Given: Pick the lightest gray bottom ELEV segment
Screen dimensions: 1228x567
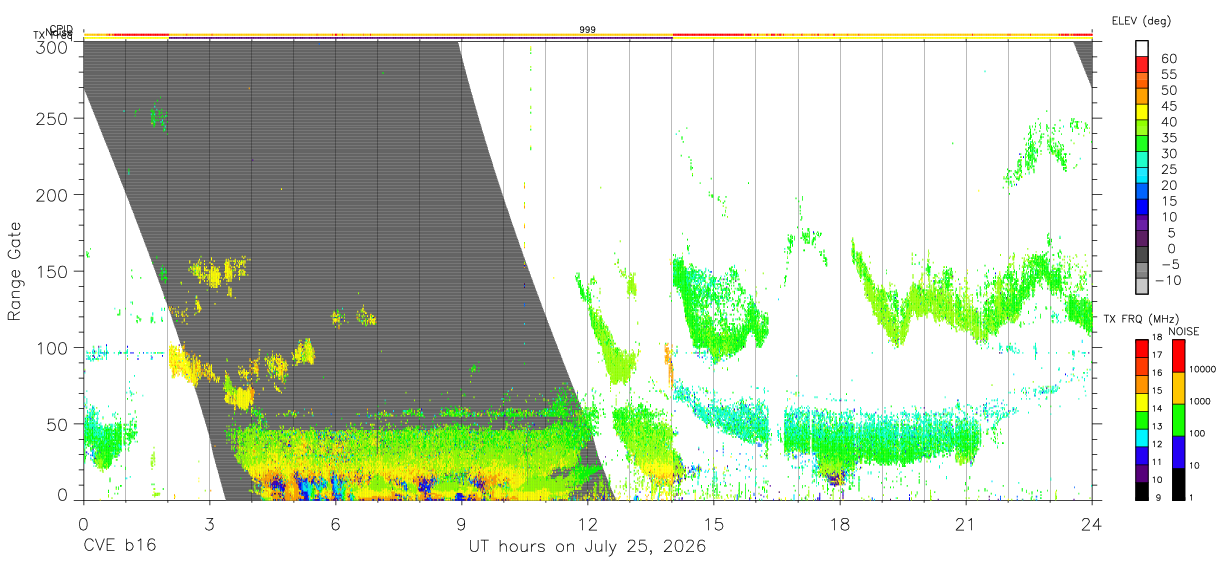Looking at the screenshot, I should 1142,287.
